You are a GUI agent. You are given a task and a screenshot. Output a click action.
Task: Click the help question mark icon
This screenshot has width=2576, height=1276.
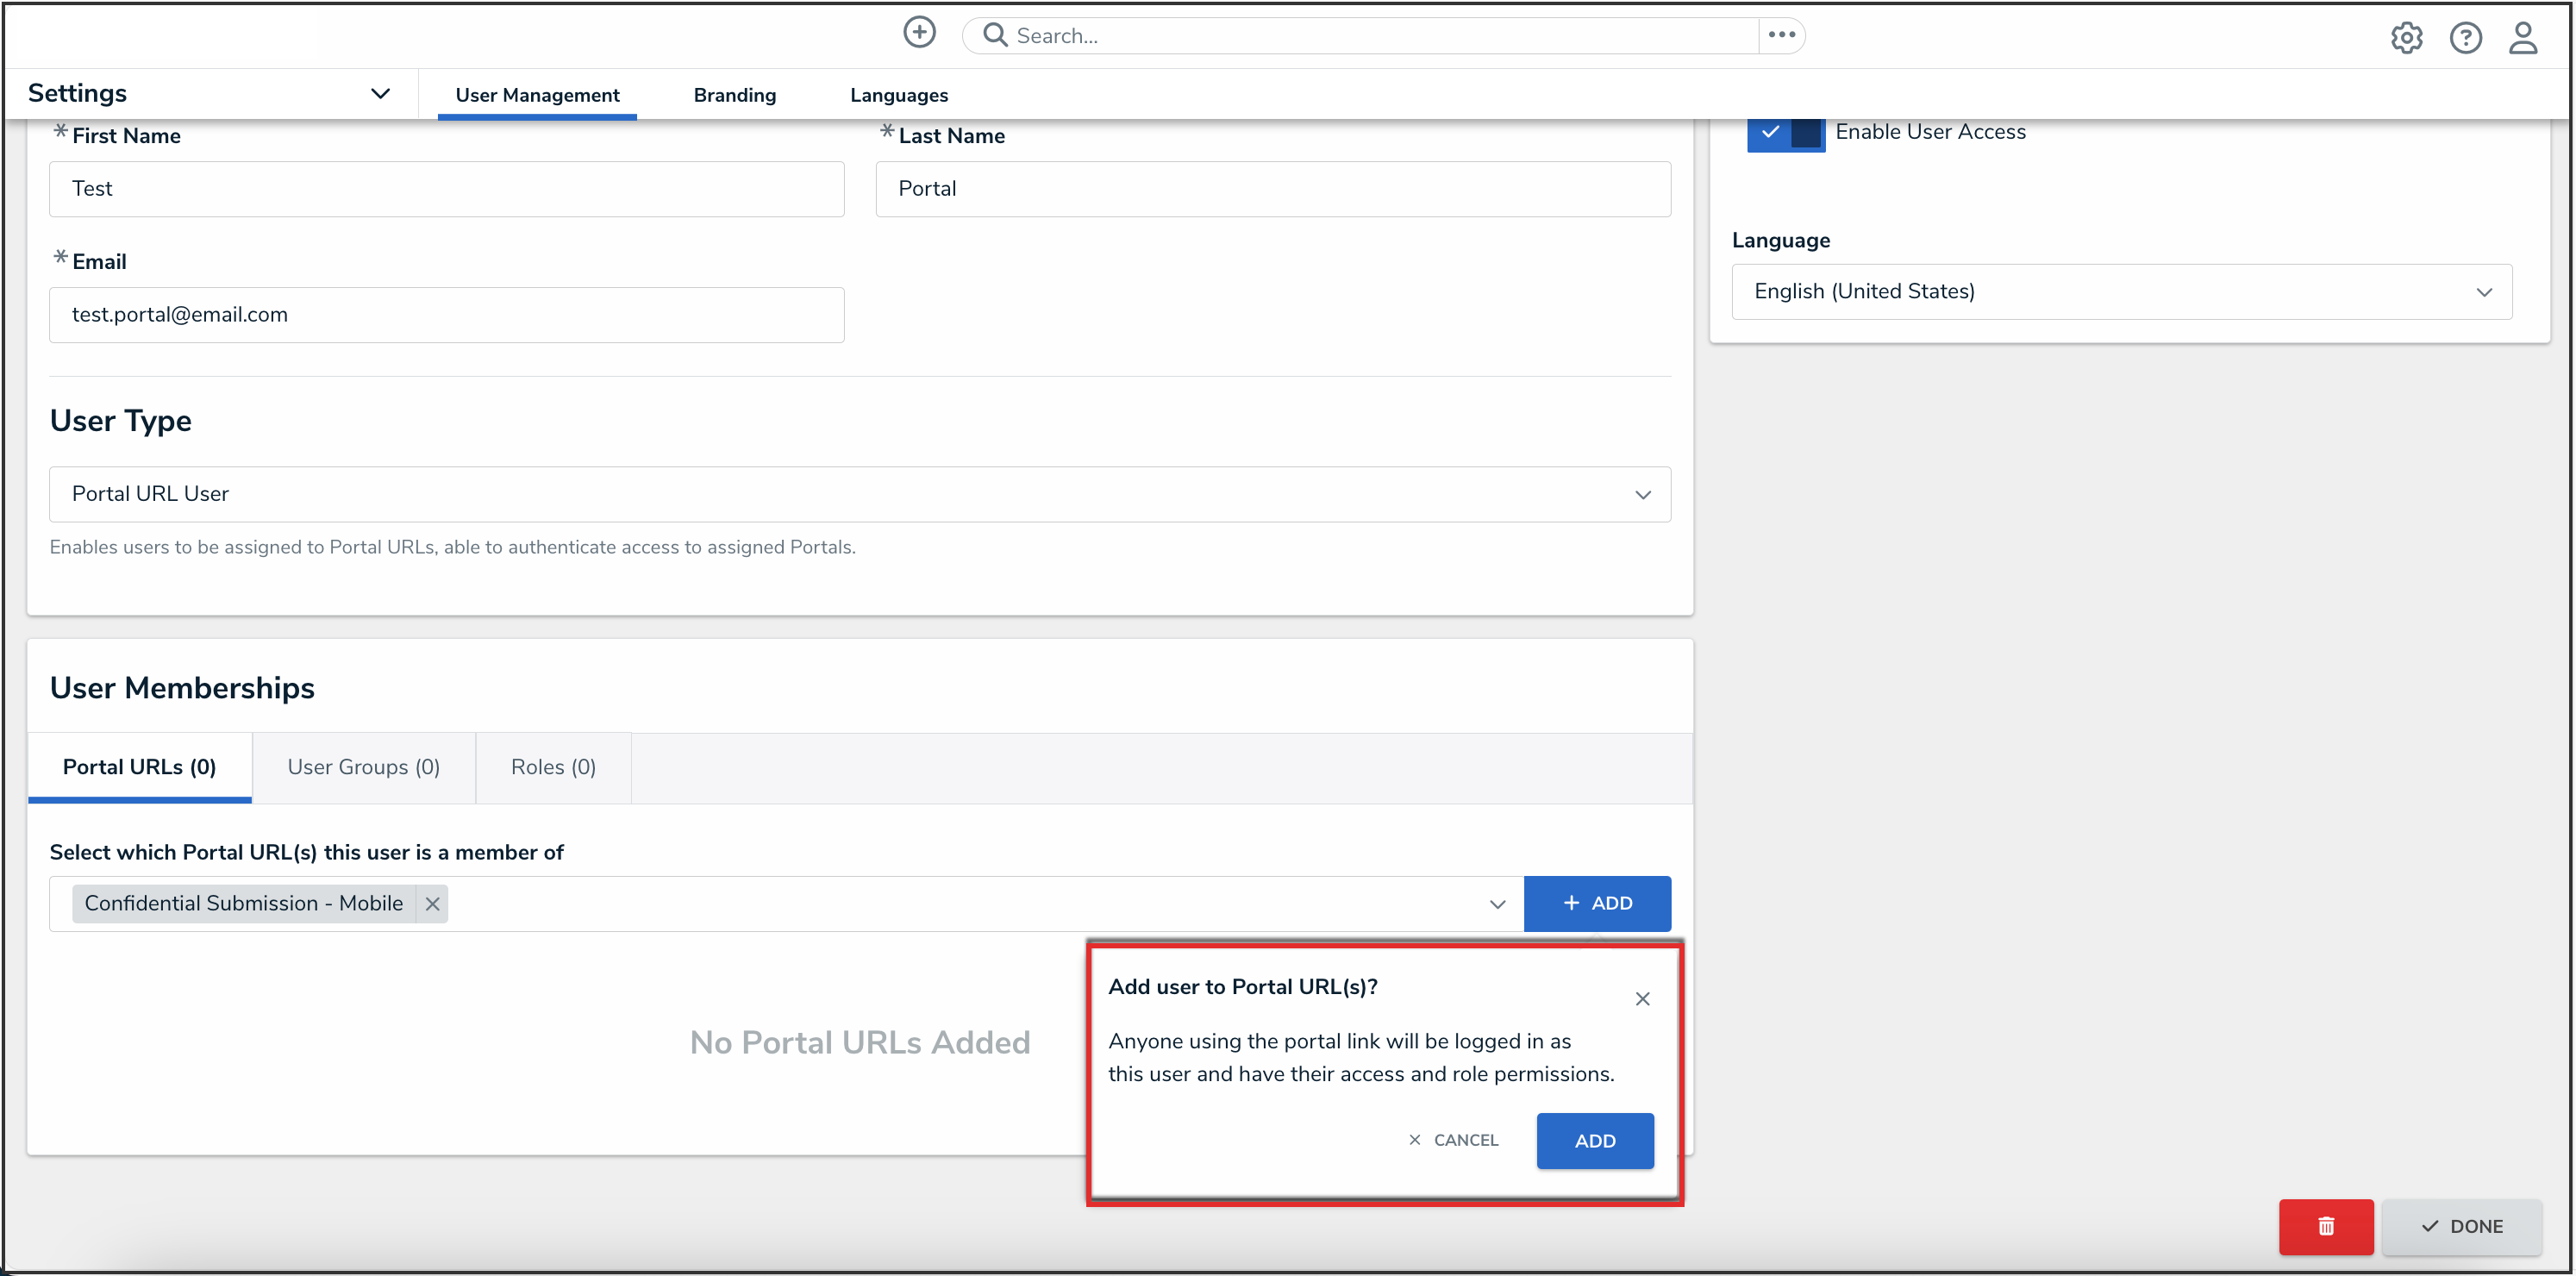click(x=2464, y=38)
